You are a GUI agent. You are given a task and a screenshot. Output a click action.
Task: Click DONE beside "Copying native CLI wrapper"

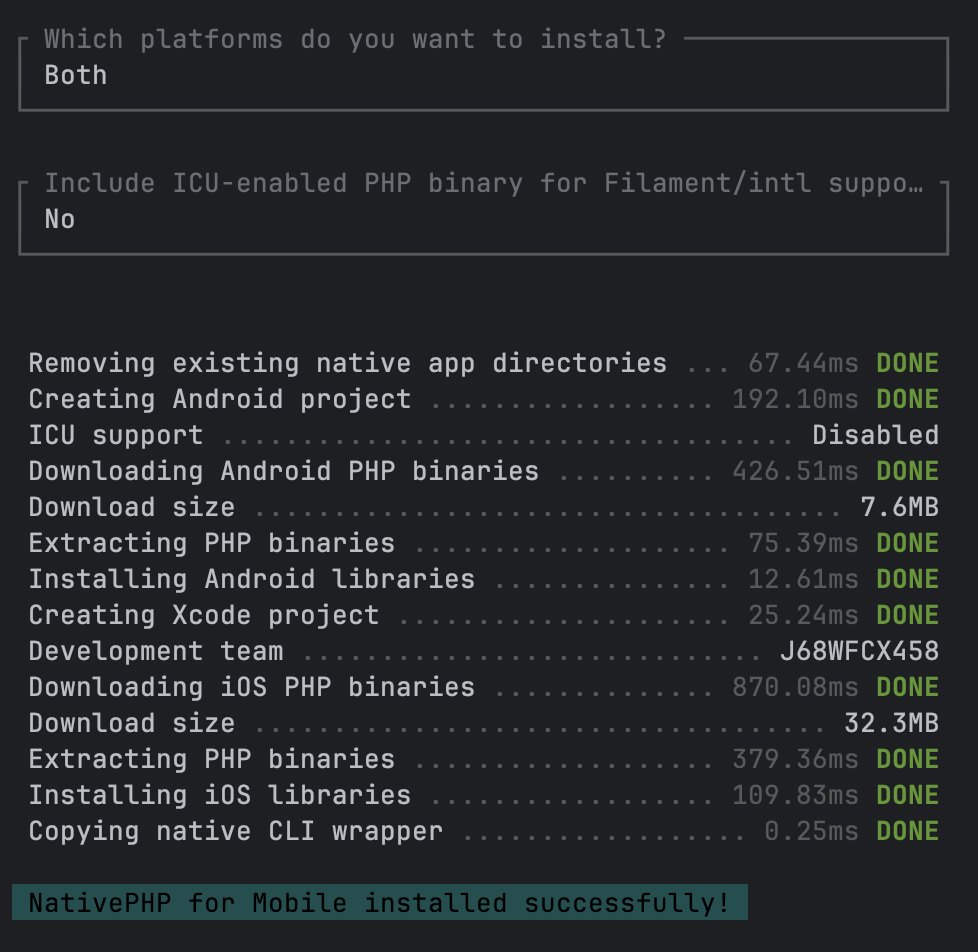[907, 831]
